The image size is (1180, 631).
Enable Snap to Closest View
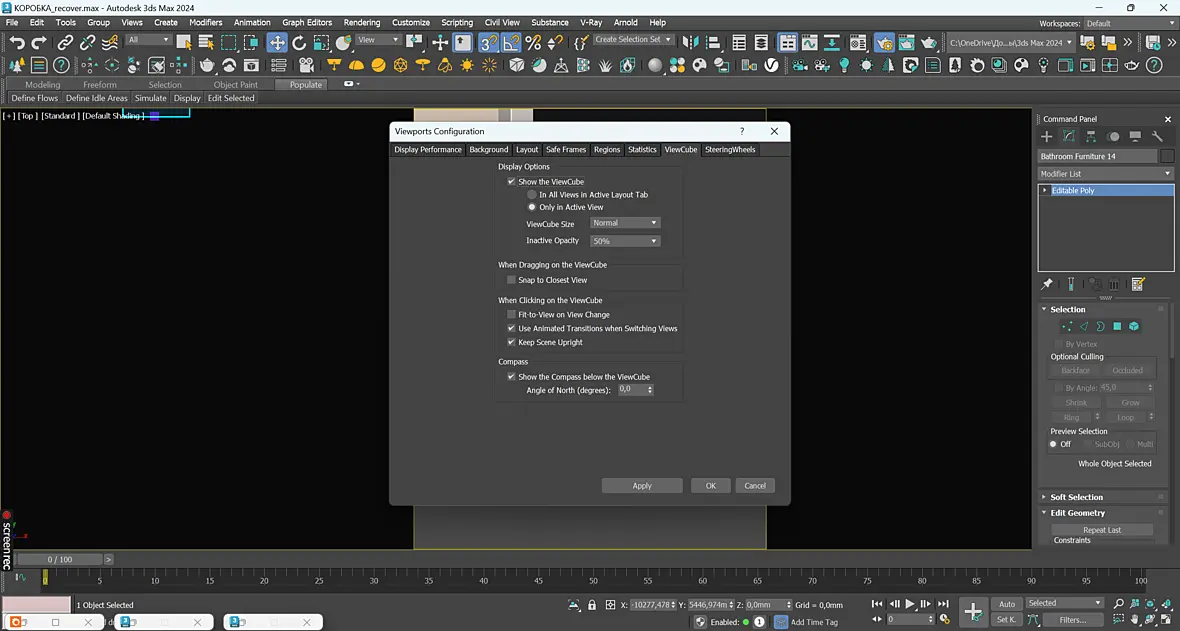point(511,279)
